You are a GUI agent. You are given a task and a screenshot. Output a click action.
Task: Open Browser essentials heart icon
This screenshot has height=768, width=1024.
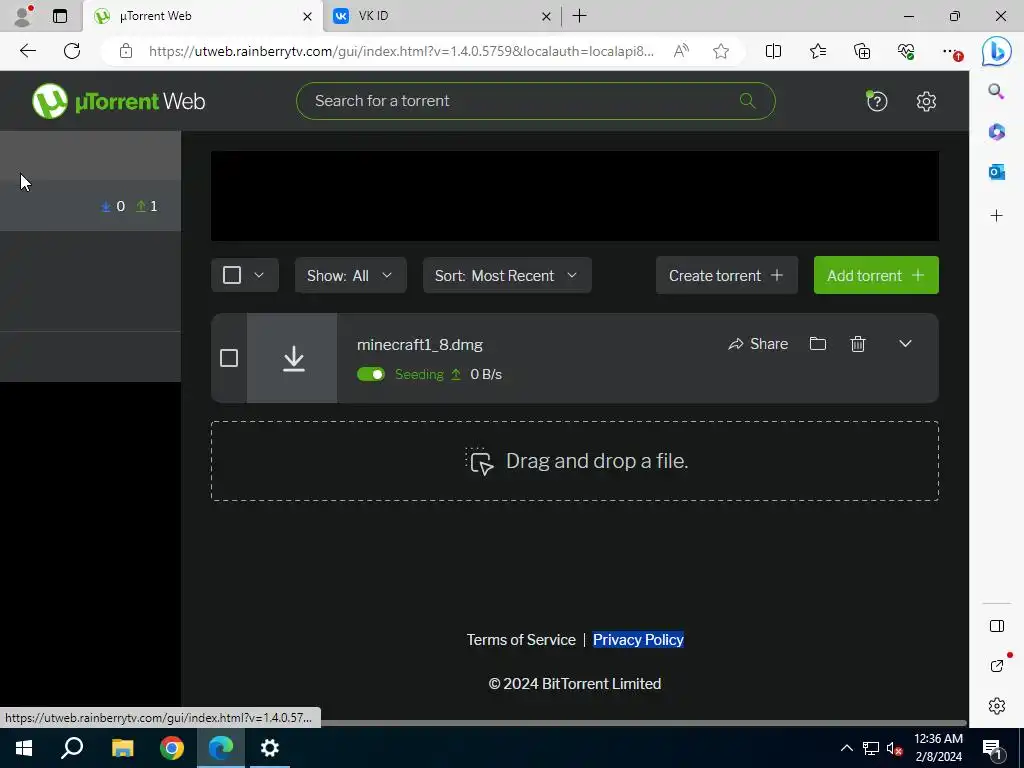coord(906,51)
